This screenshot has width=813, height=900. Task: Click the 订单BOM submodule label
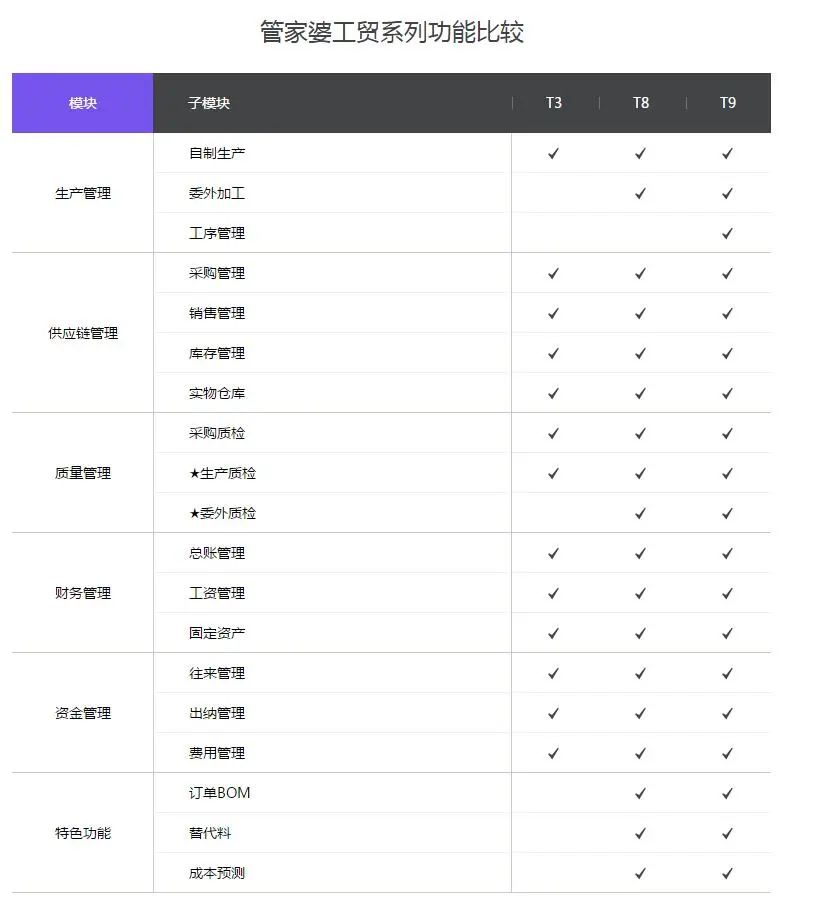pyautogui.click(x=219, y=793)
